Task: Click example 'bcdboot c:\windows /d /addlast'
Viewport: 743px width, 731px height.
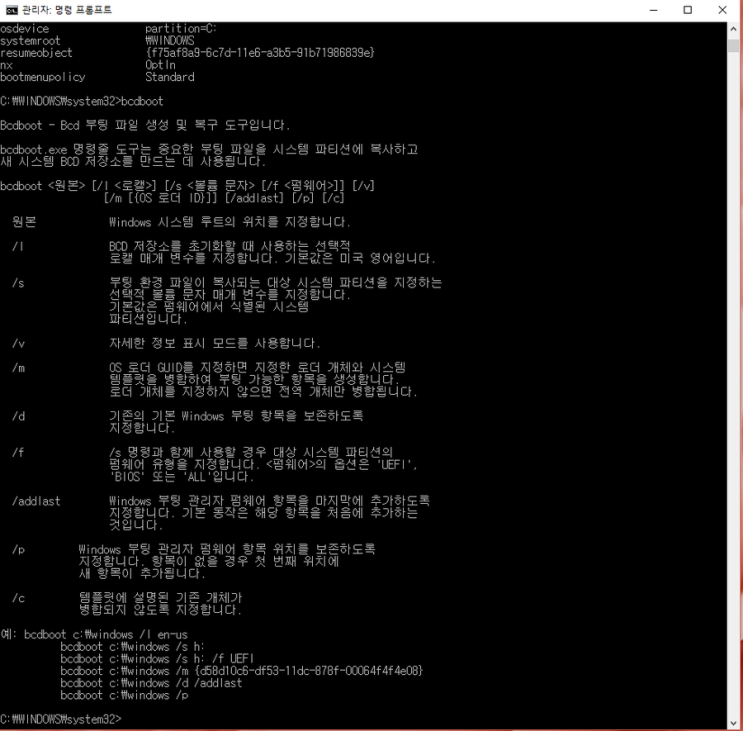Action: pyautogui.click(x=151, y=683)
